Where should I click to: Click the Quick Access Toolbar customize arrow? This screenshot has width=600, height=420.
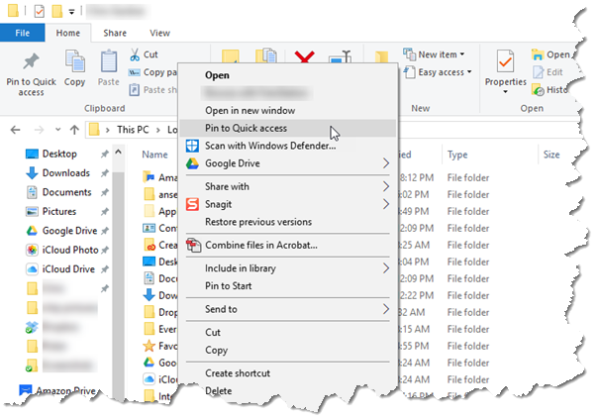72,12
